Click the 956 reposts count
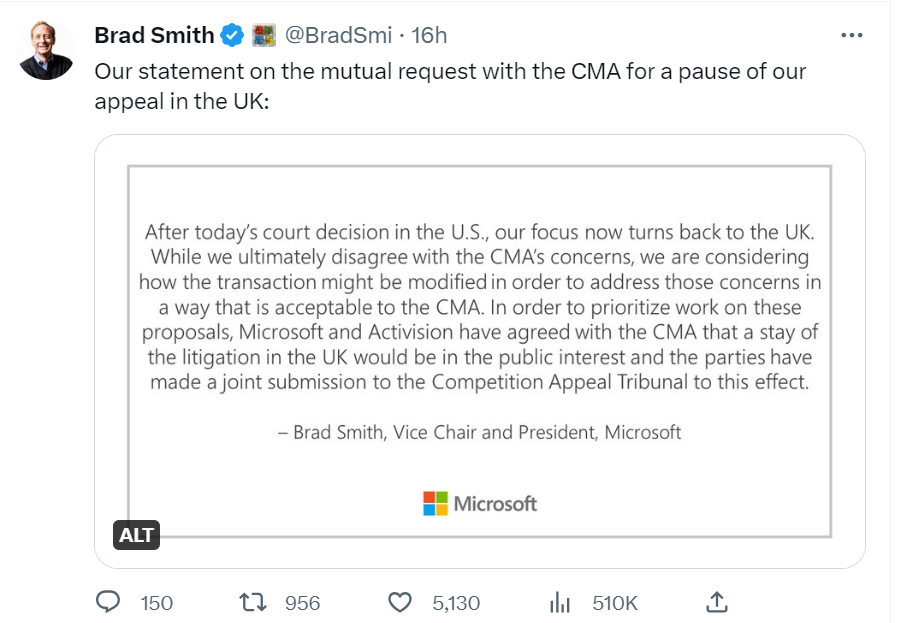The height and width of the screenshot is (623, 897). (x=303, y=603)
